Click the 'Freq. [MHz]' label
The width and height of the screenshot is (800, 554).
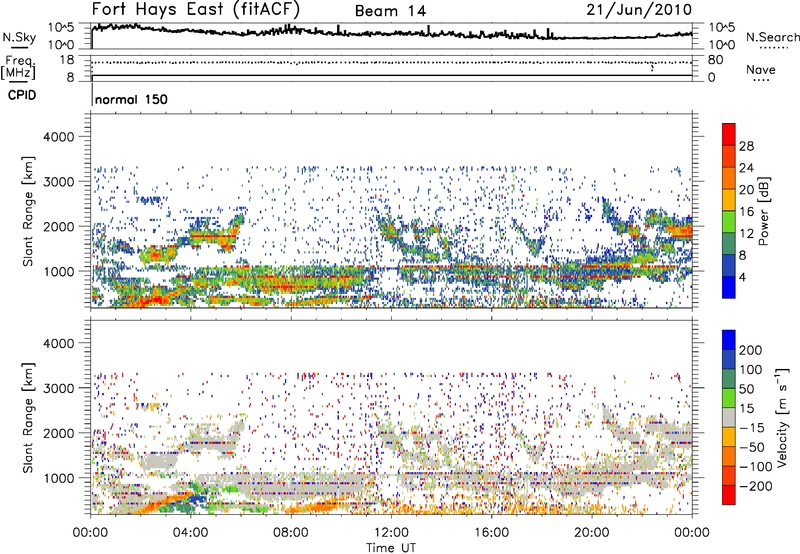coord(18,67)
